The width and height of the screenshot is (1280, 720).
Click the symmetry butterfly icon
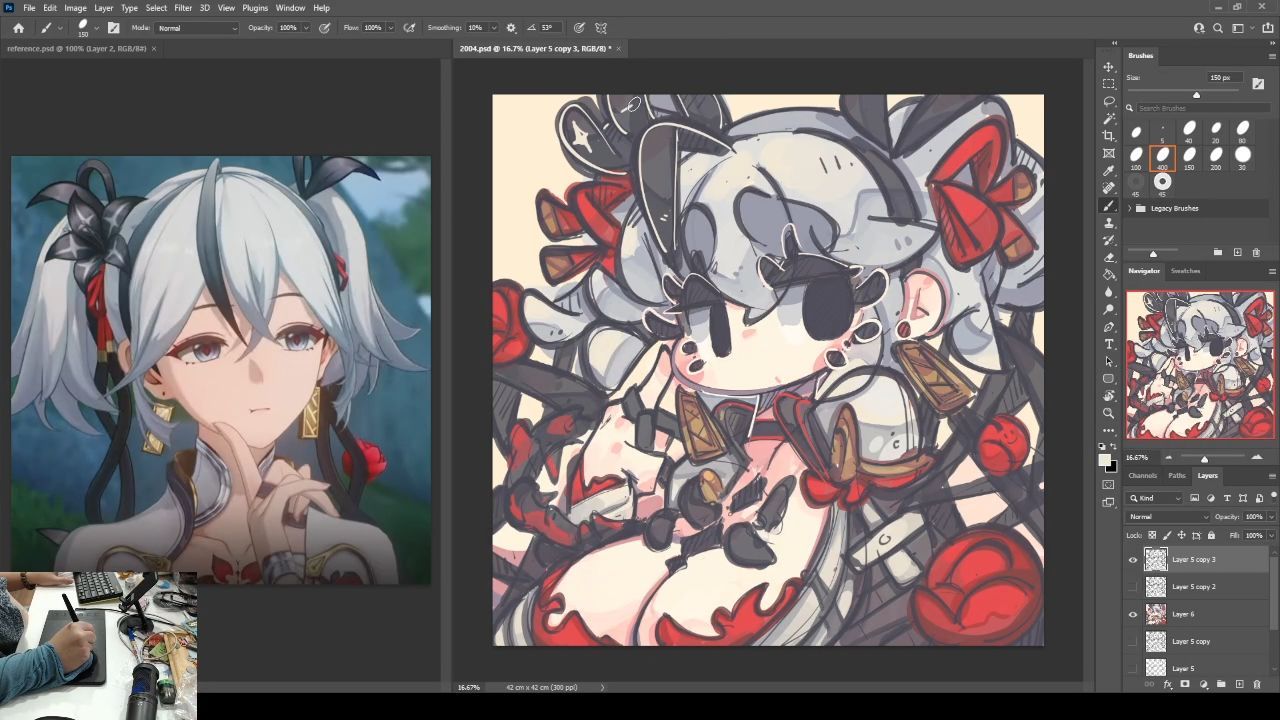(601, 28)
